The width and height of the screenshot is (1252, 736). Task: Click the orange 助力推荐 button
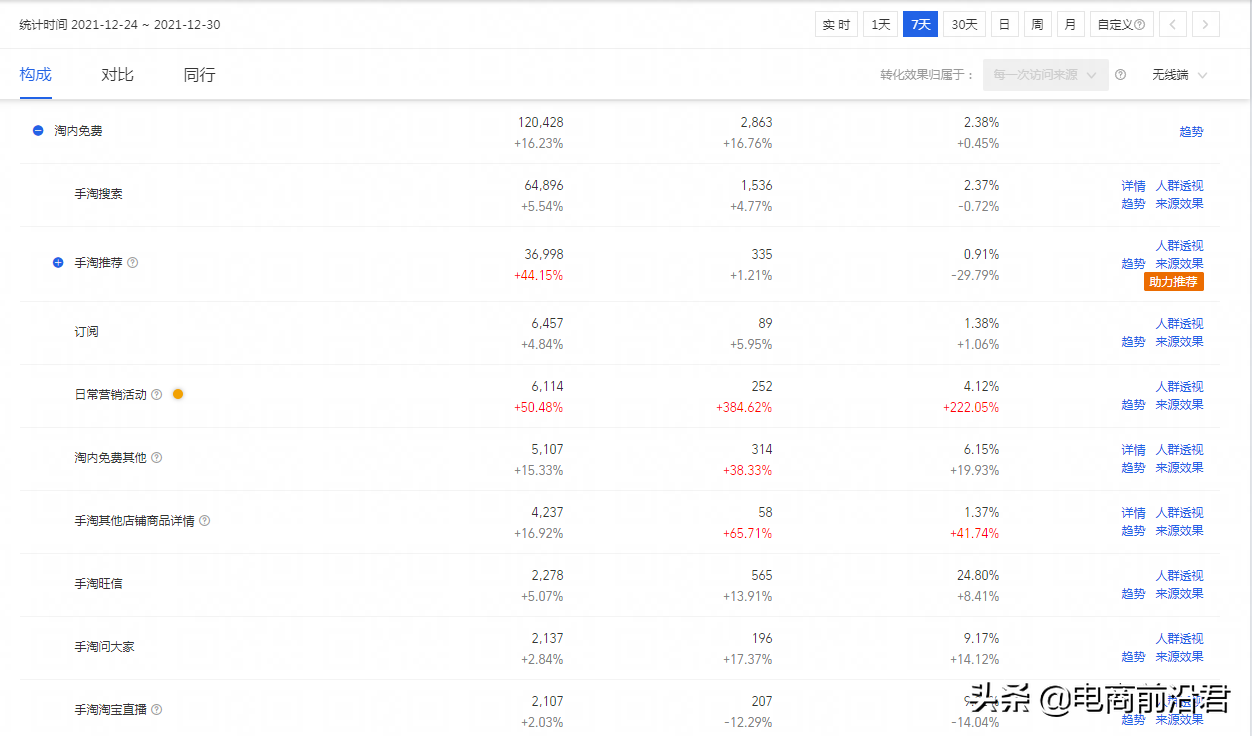(x=1173, y=282)
